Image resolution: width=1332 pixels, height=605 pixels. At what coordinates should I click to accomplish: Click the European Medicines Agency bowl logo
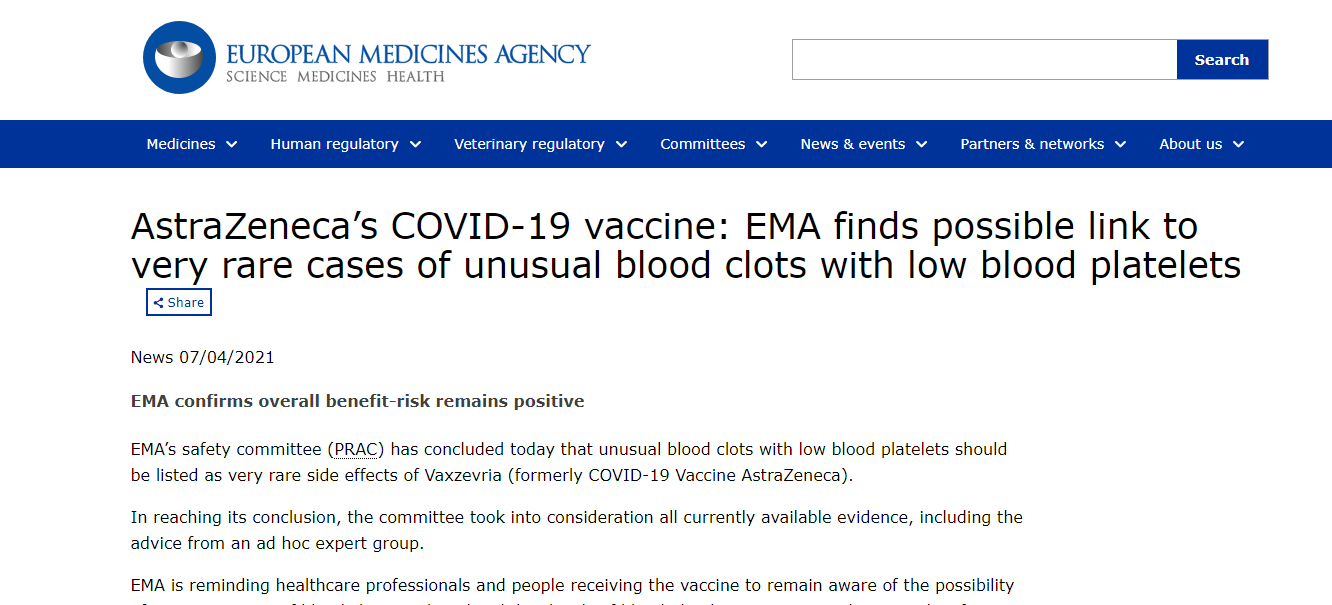[x=179, y=57]
